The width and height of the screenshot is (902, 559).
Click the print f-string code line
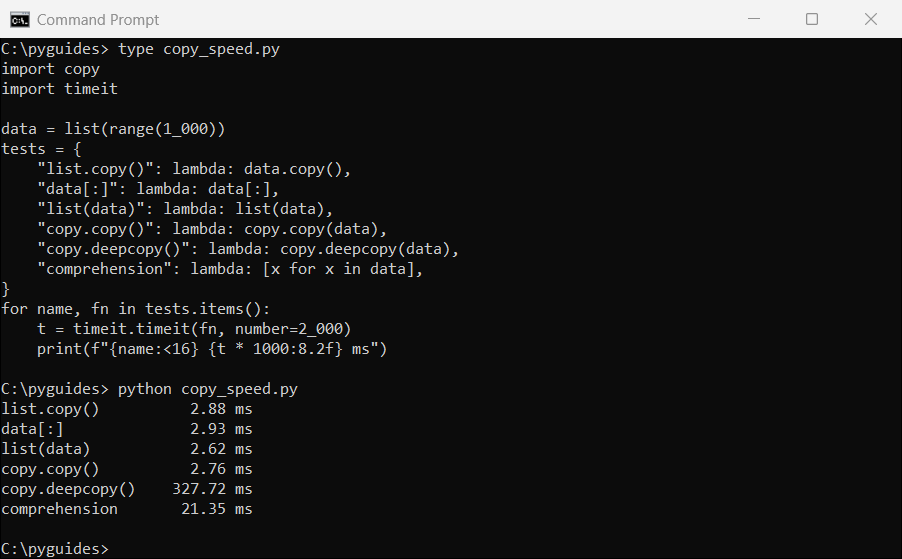click(212, 349)
